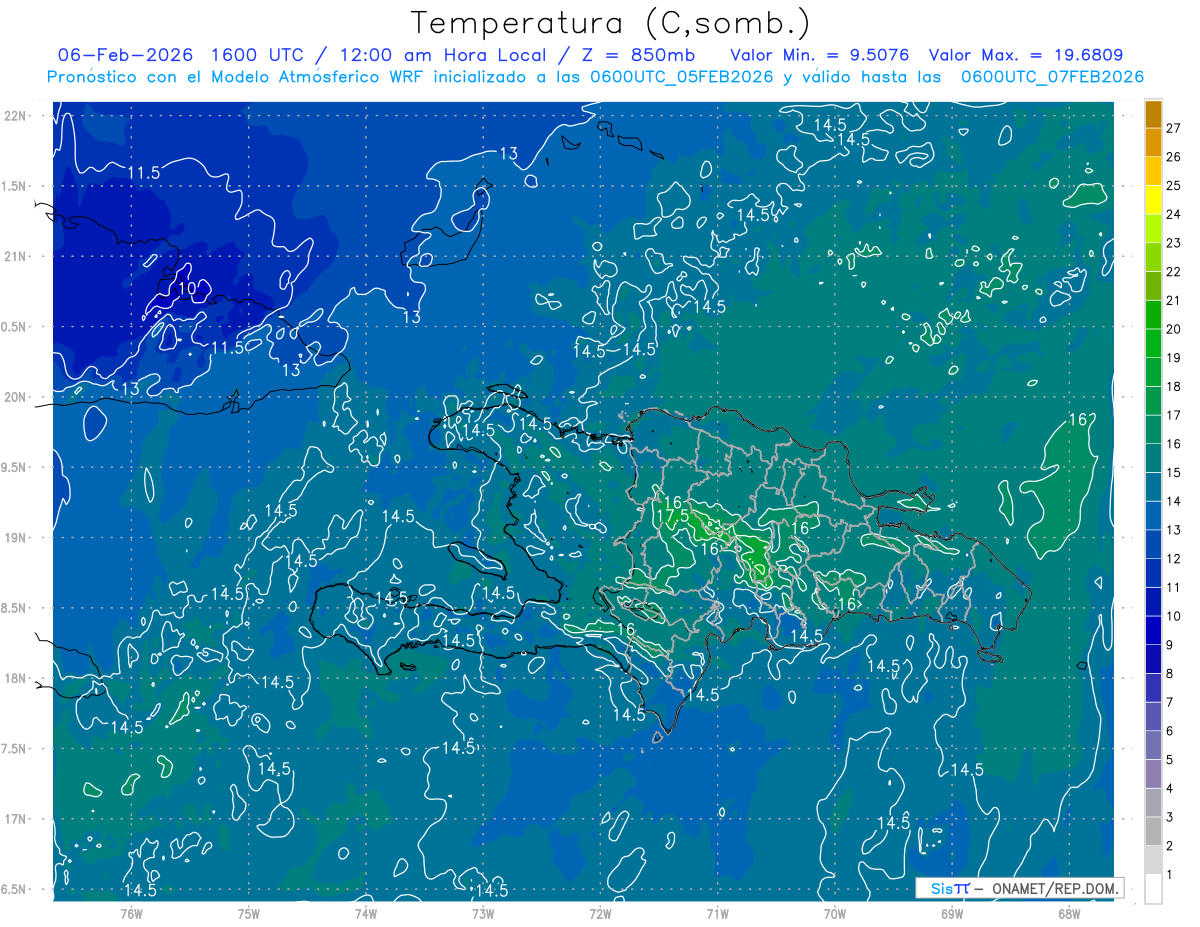Image resolution: width=1200 pixels, height=927 pixels.
Task: Click colorbar label "9"
Action: [x=1170, y=645]
